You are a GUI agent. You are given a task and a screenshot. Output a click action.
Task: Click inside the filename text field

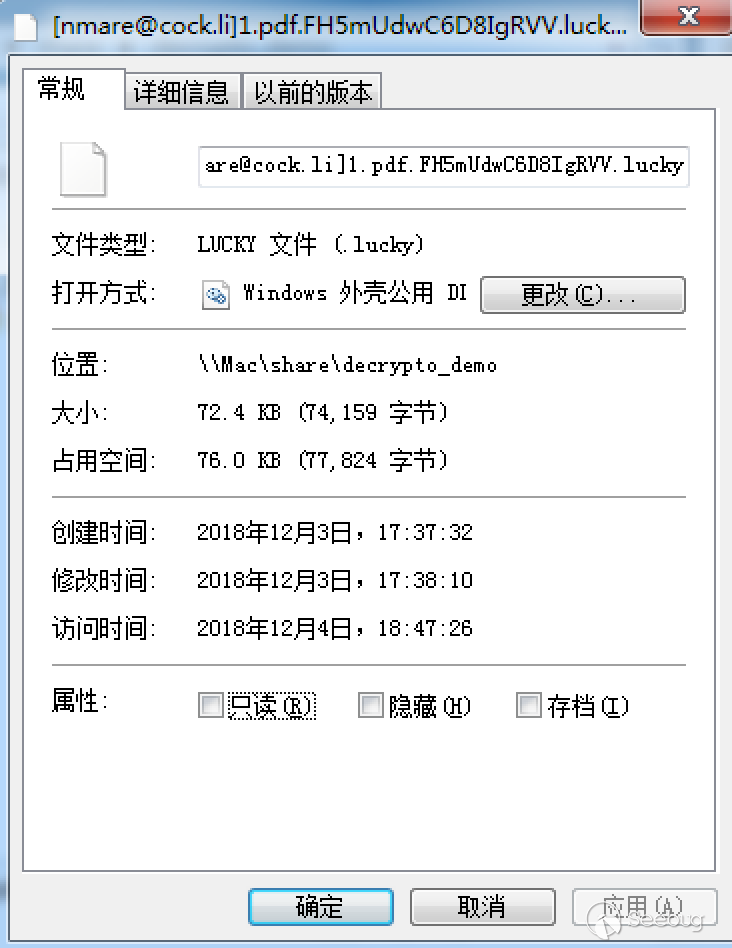(x=444, y=166)
